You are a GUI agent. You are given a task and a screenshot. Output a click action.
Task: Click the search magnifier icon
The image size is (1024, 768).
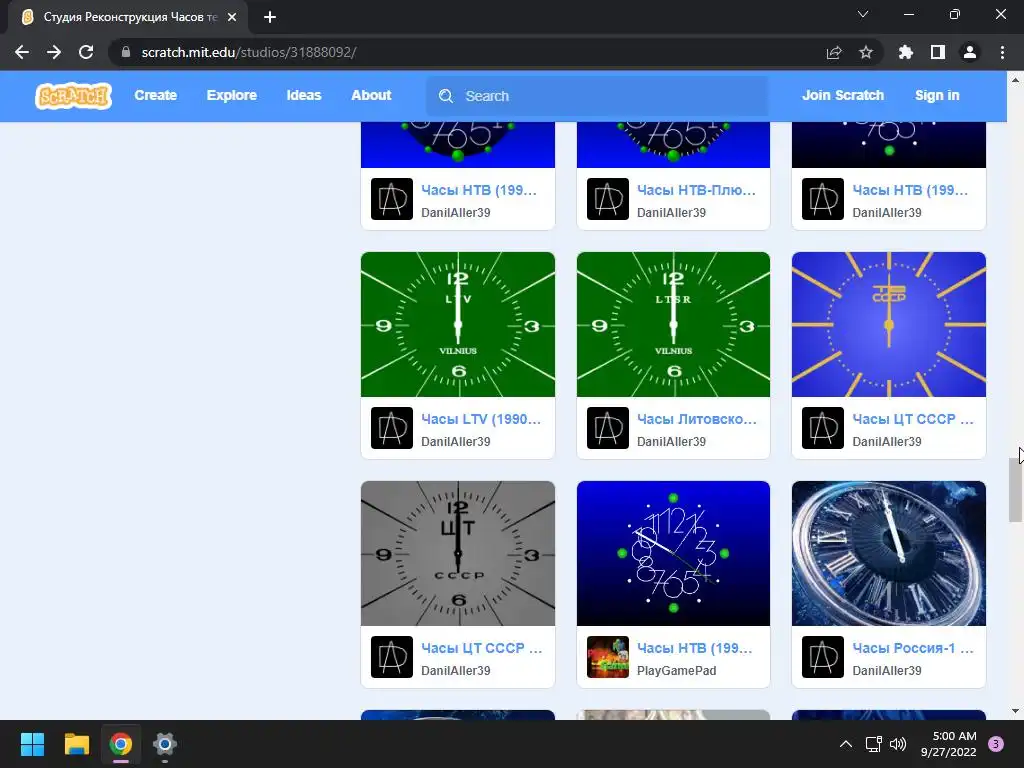(446, 96)
